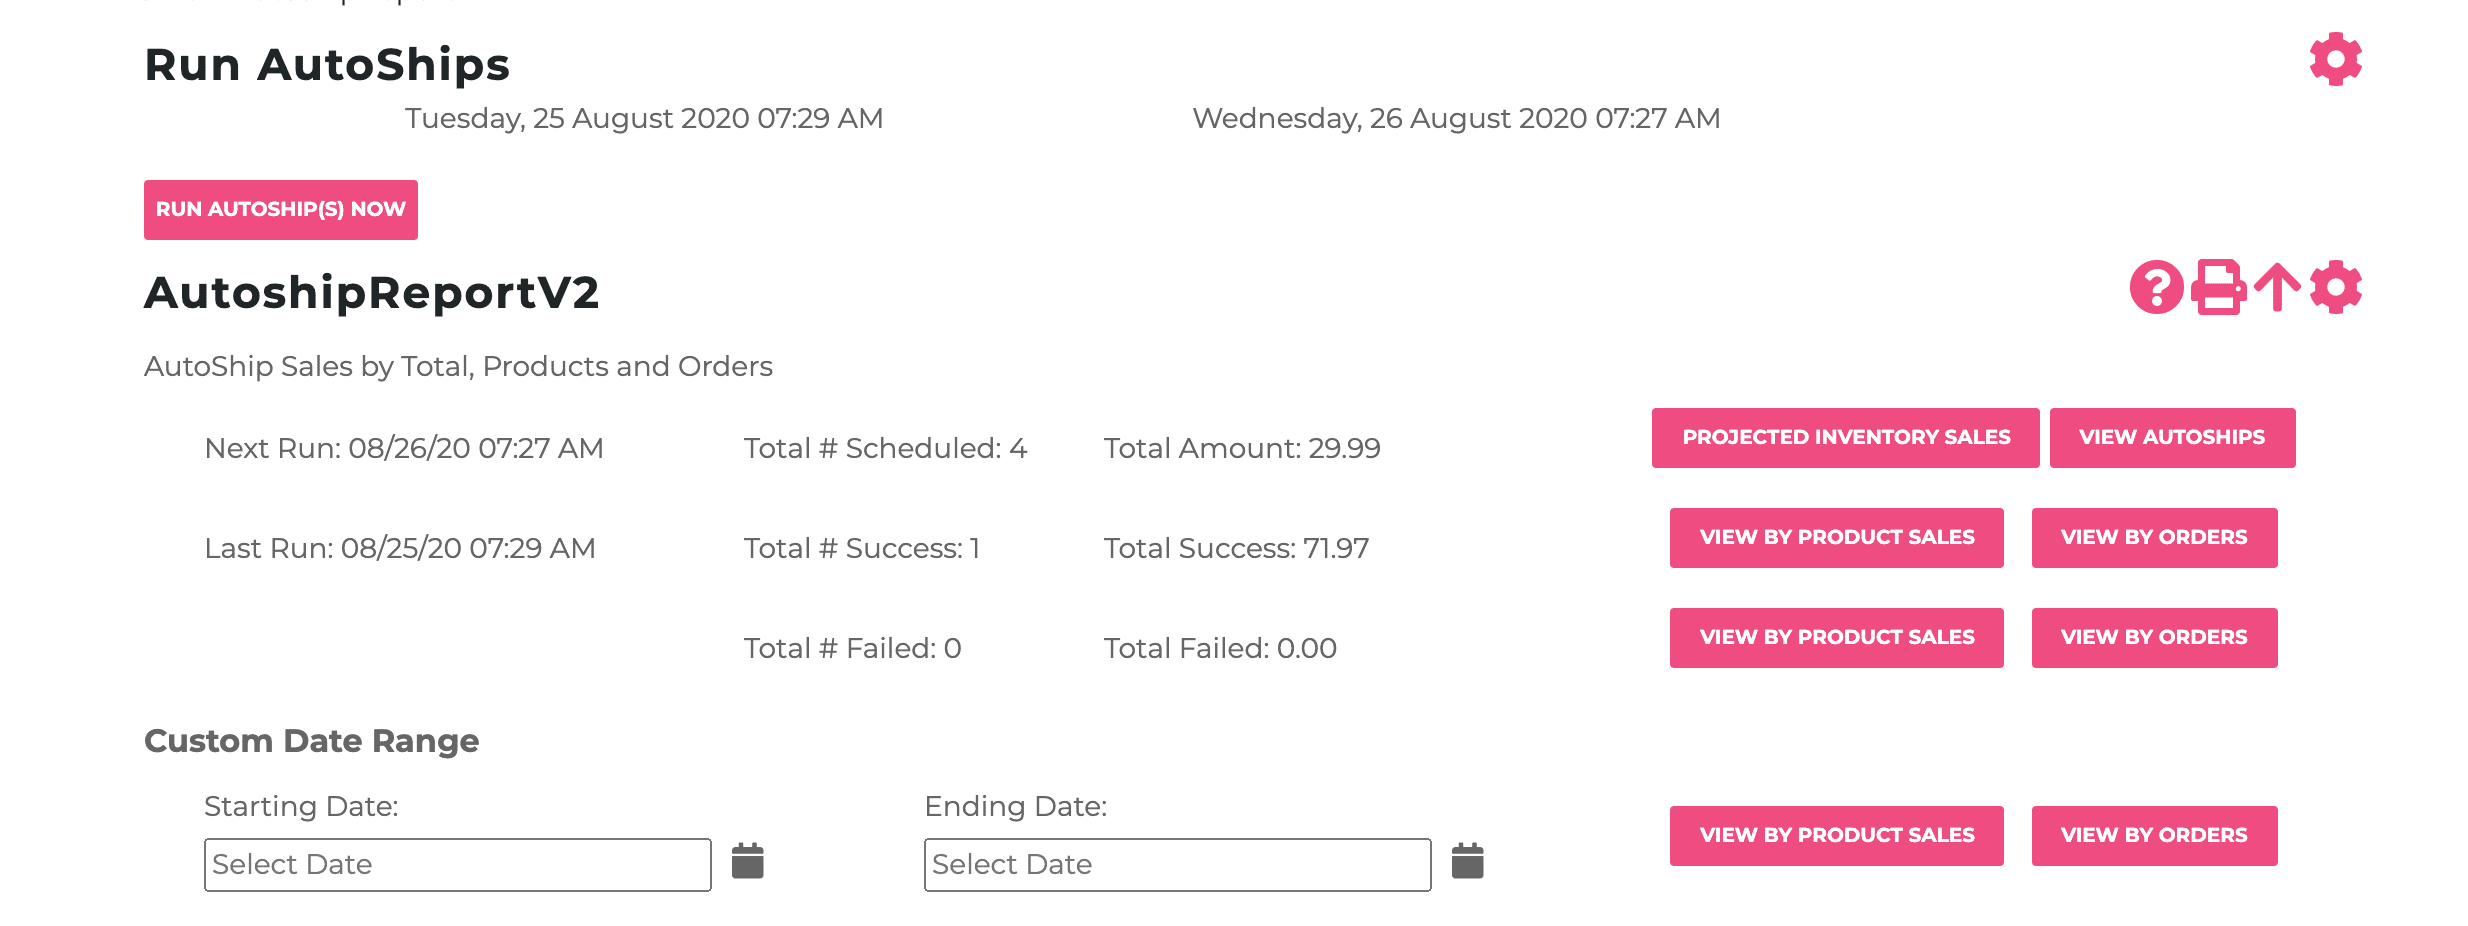Open Ending Date calendar picker icon

[x=1468, y=861]
